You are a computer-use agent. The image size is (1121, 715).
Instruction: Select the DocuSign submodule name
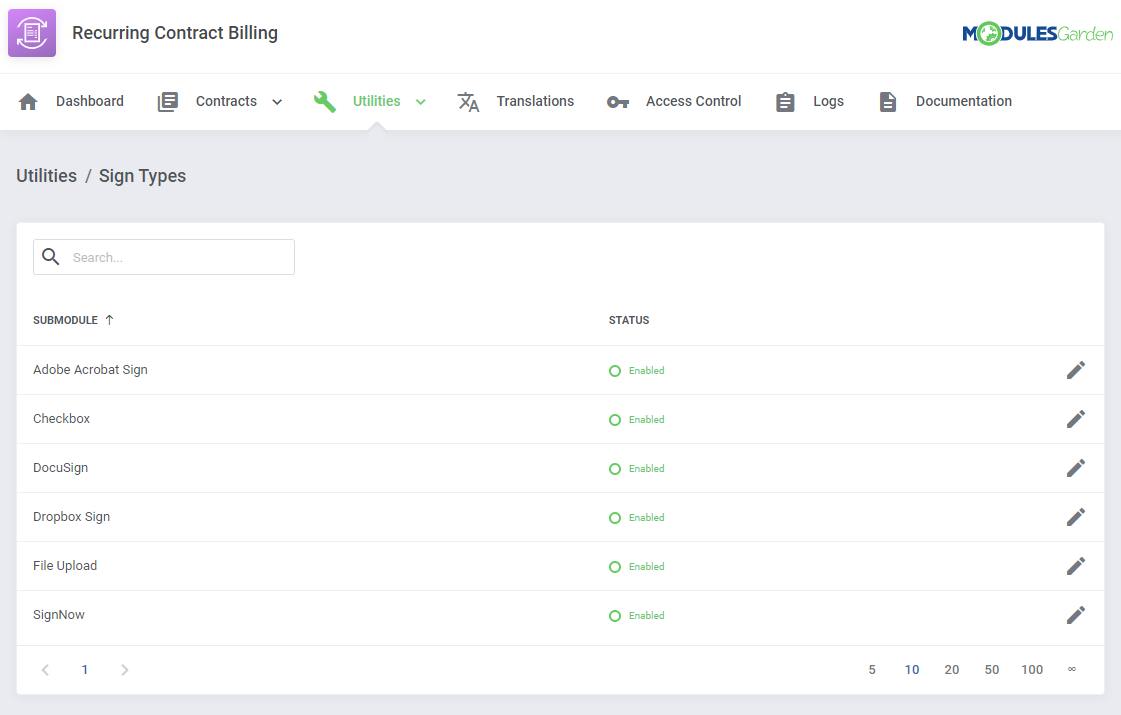61,468
